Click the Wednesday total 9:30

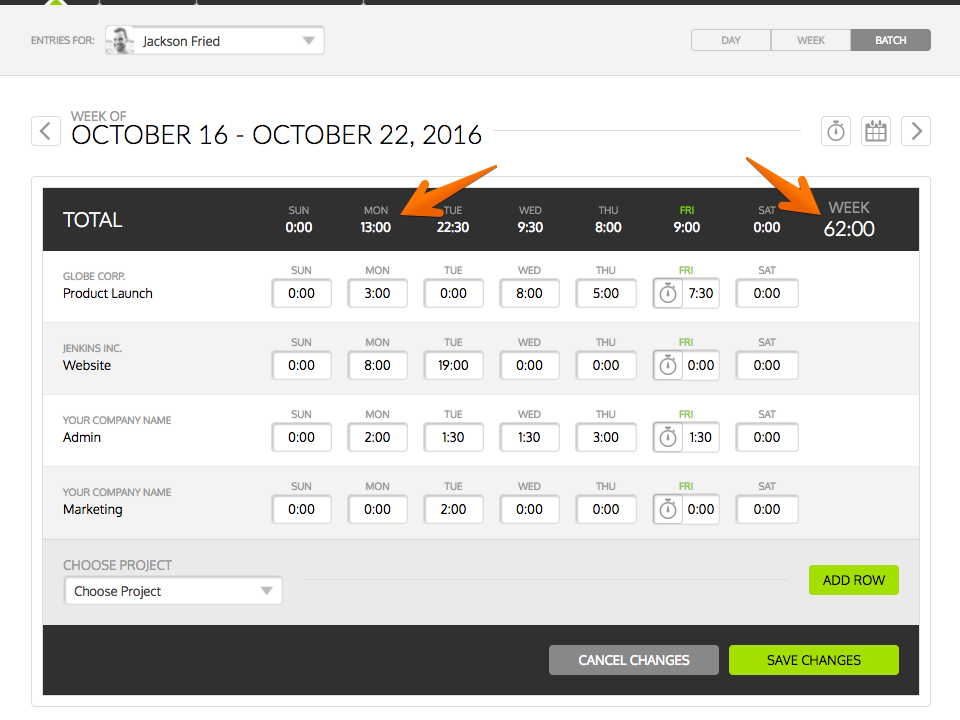coord(530,228)
